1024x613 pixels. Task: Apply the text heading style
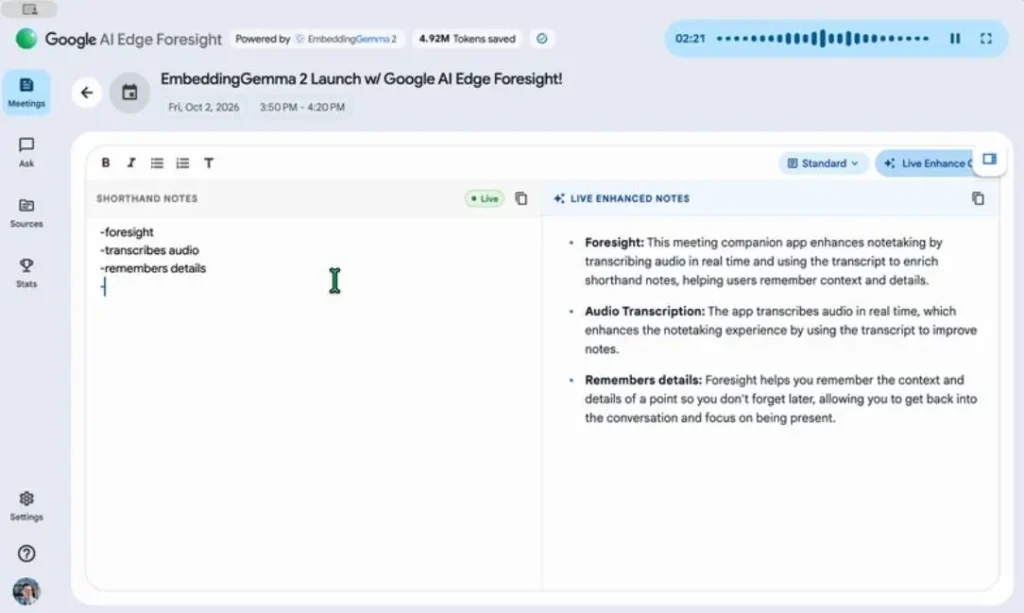click(x=208, y=163)
